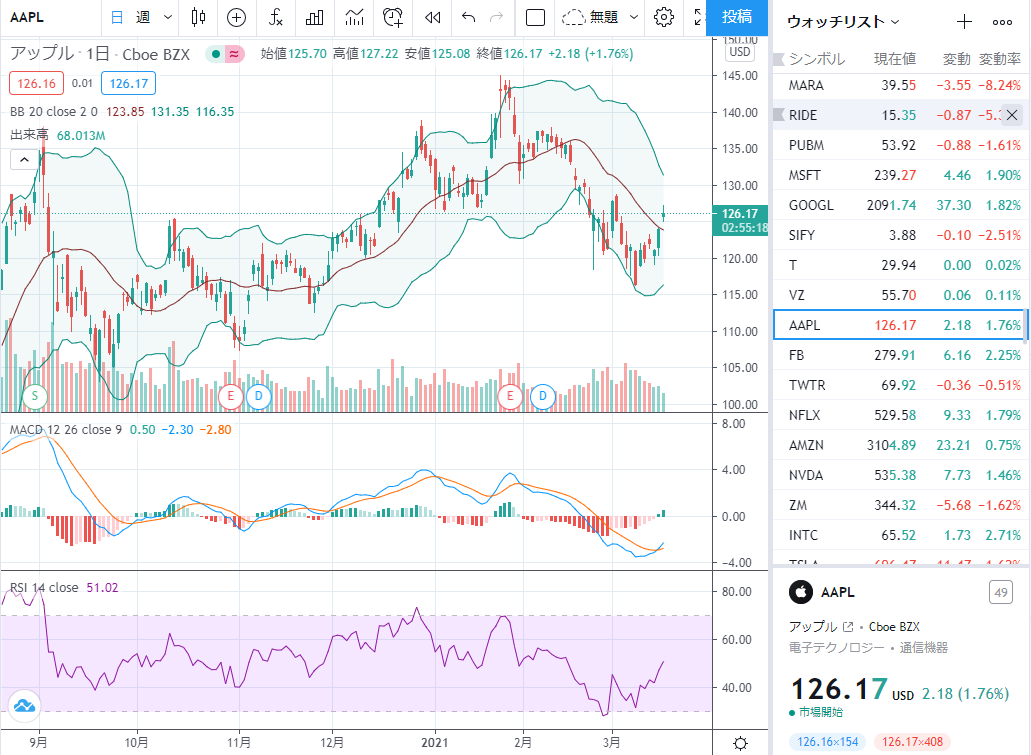Redo the chart action
The height and width of the screenshot is (755, 1031).
pyautogui.click(x=497, y=17)
